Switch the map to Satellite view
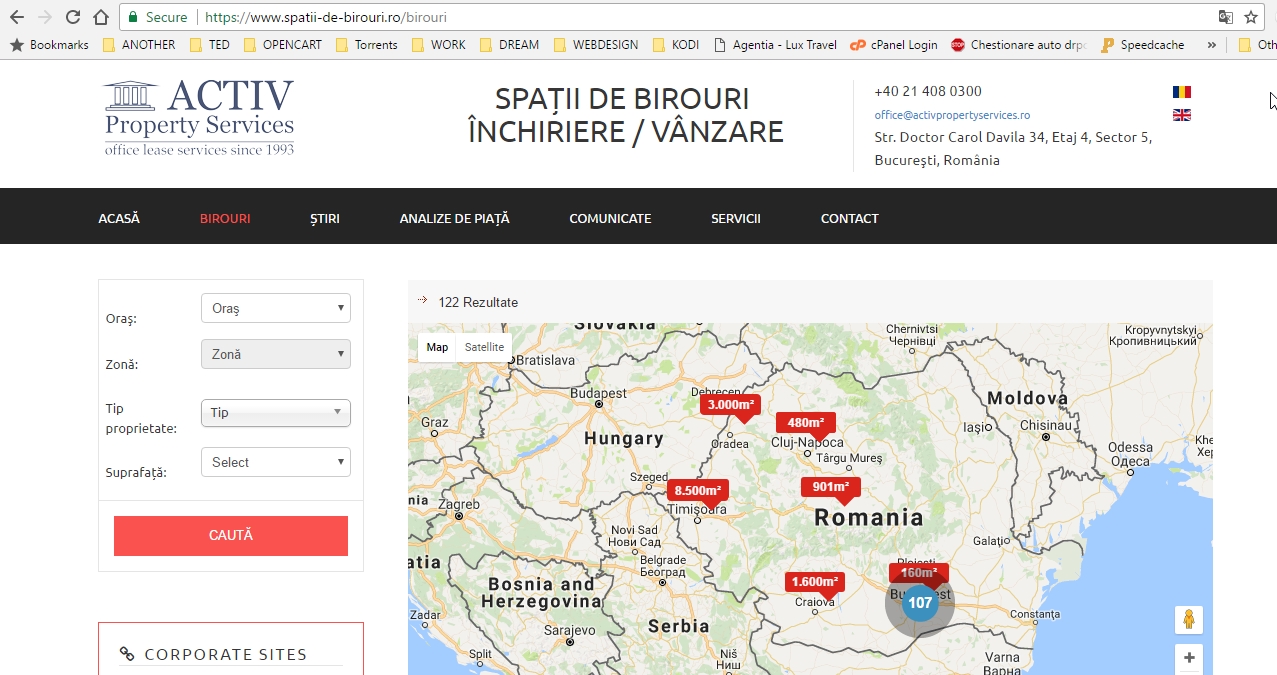The height and width of the screenshot is (675, 1277). 484,347
